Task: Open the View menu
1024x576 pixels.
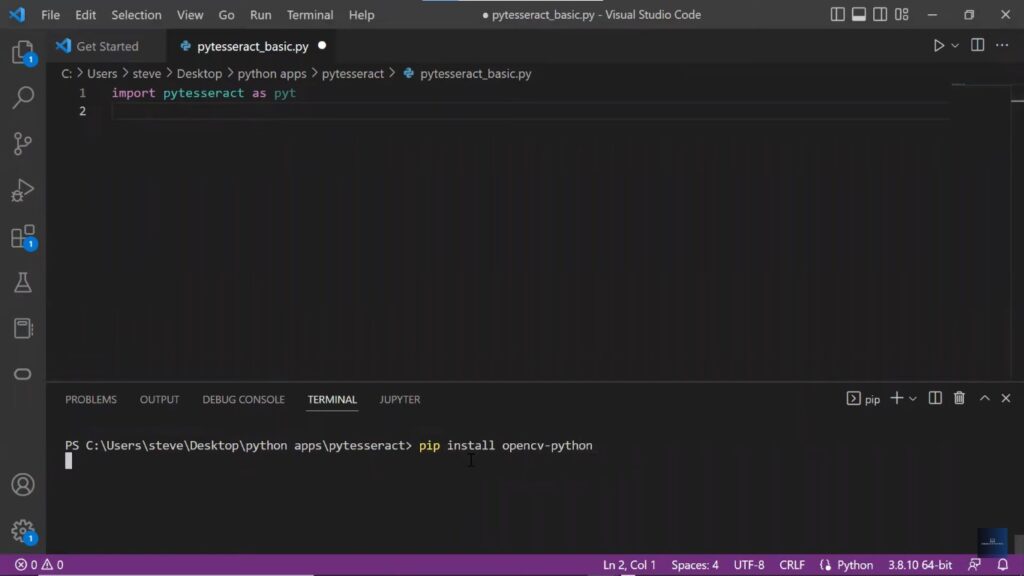Action: [189, 14]
